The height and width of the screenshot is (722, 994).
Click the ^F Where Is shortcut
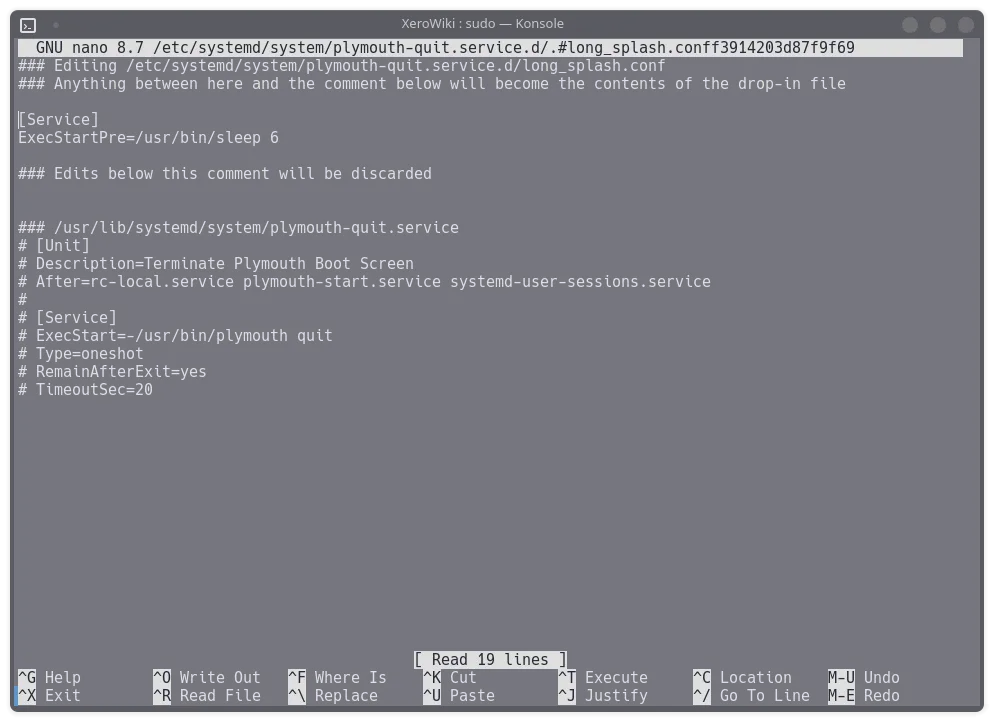click(x=337, y=677)
